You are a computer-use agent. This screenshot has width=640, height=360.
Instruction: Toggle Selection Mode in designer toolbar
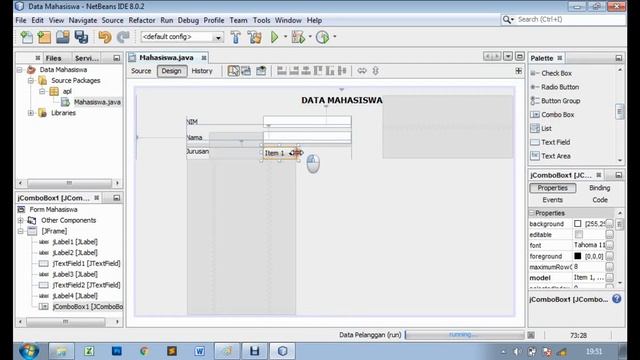coord(233,71)
